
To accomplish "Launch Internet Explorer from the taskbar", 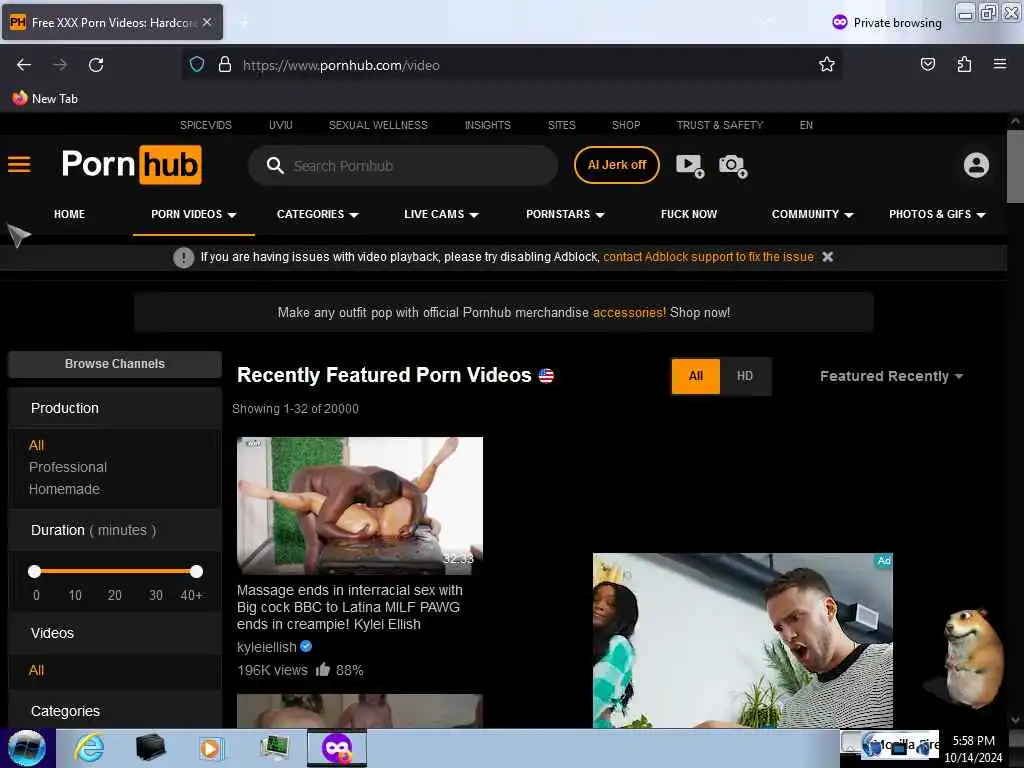I will [x=89, y=748].
